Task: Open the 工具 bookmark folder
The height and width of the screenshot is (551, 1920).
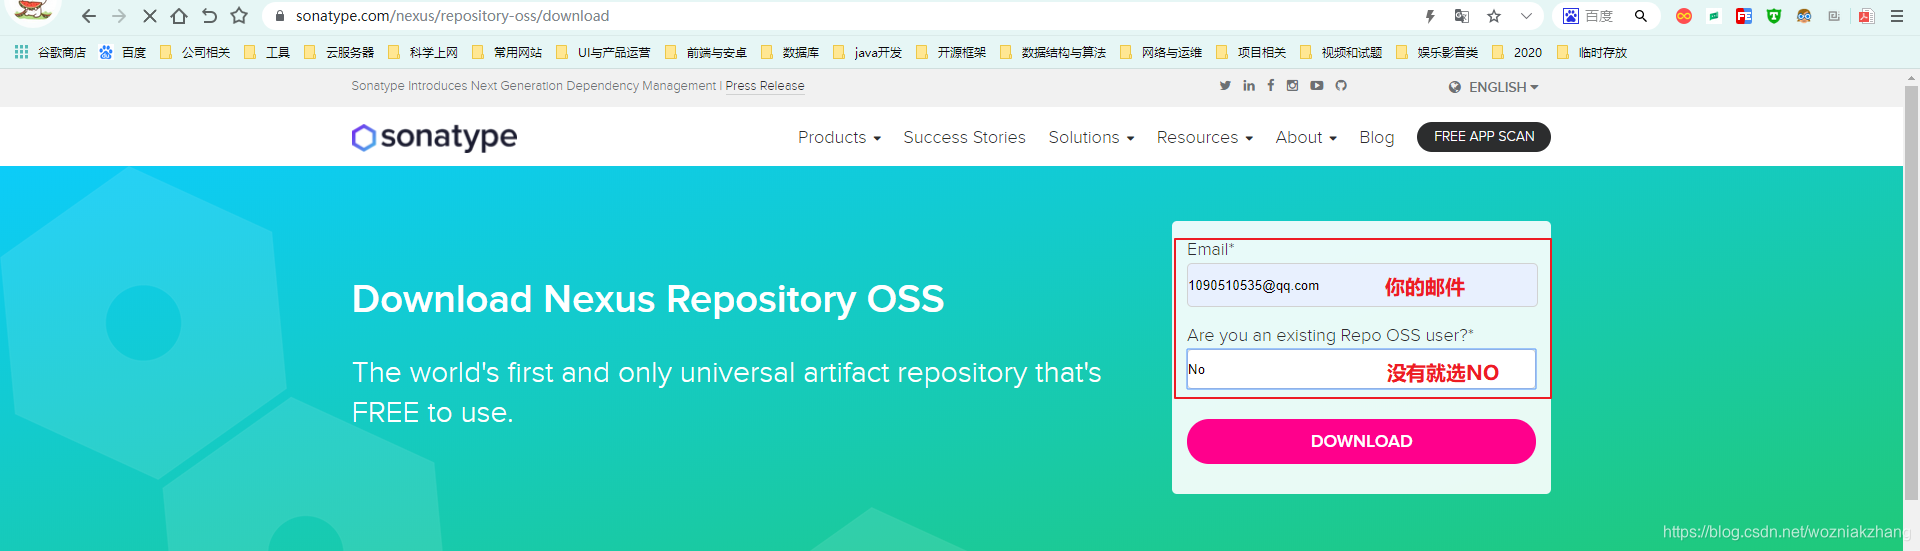Action: point(267,52)
